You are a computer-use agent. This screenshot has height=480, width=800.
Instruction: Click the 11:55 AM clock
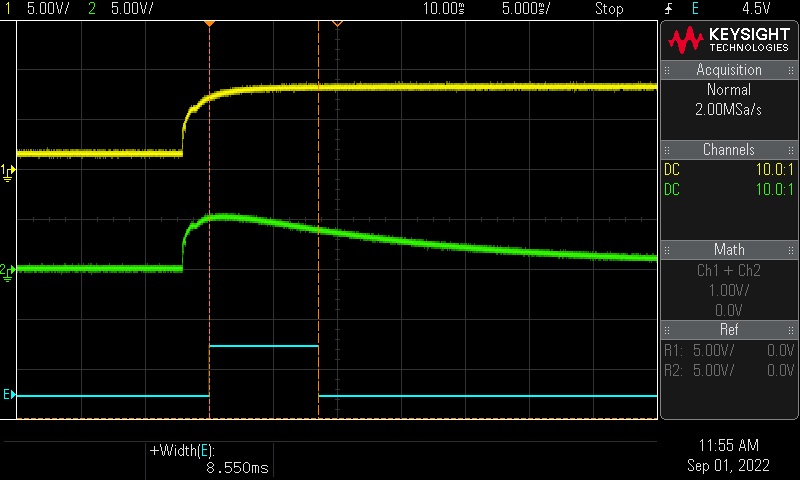click(x=728, y=445)
